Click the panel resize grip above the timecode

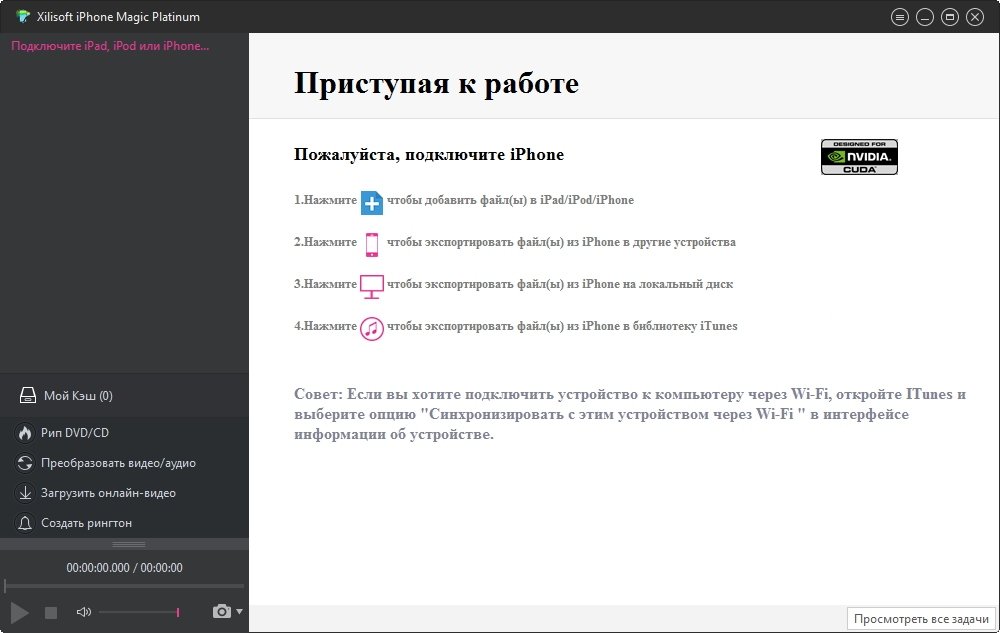128,544
